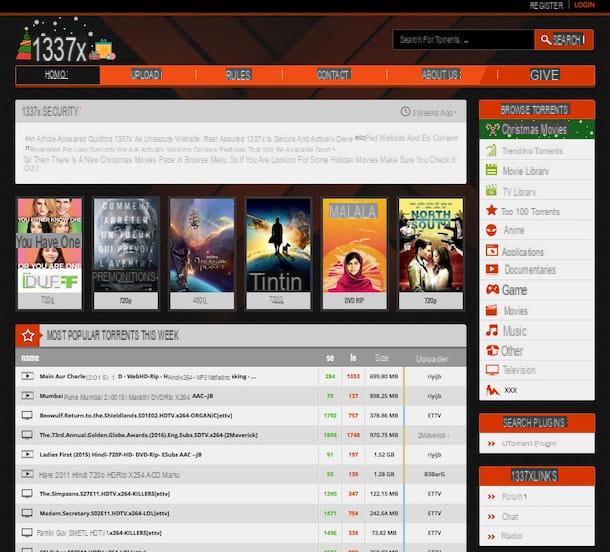
Task: Click the Christmas Movies reindeer icon
Action: (x=492, y=129)
